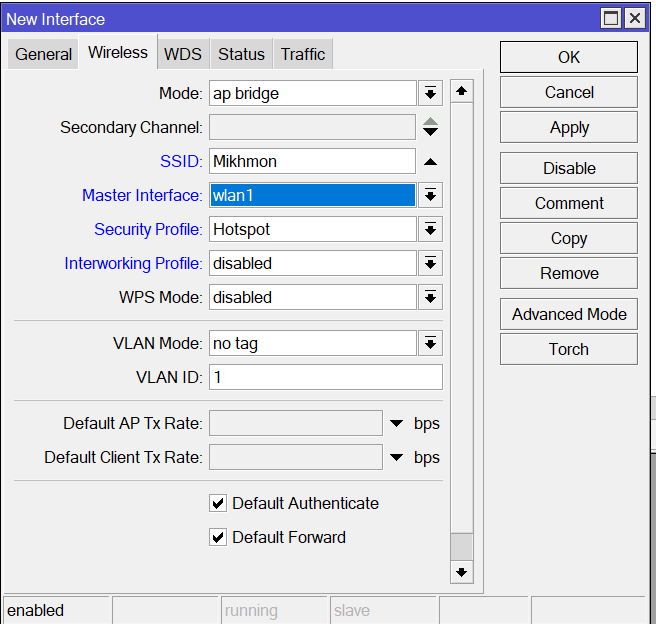The width and height of the screenshot is (656, 624).
Task: Expand the Default Client Tx Rate field
Action: point(396,458)
